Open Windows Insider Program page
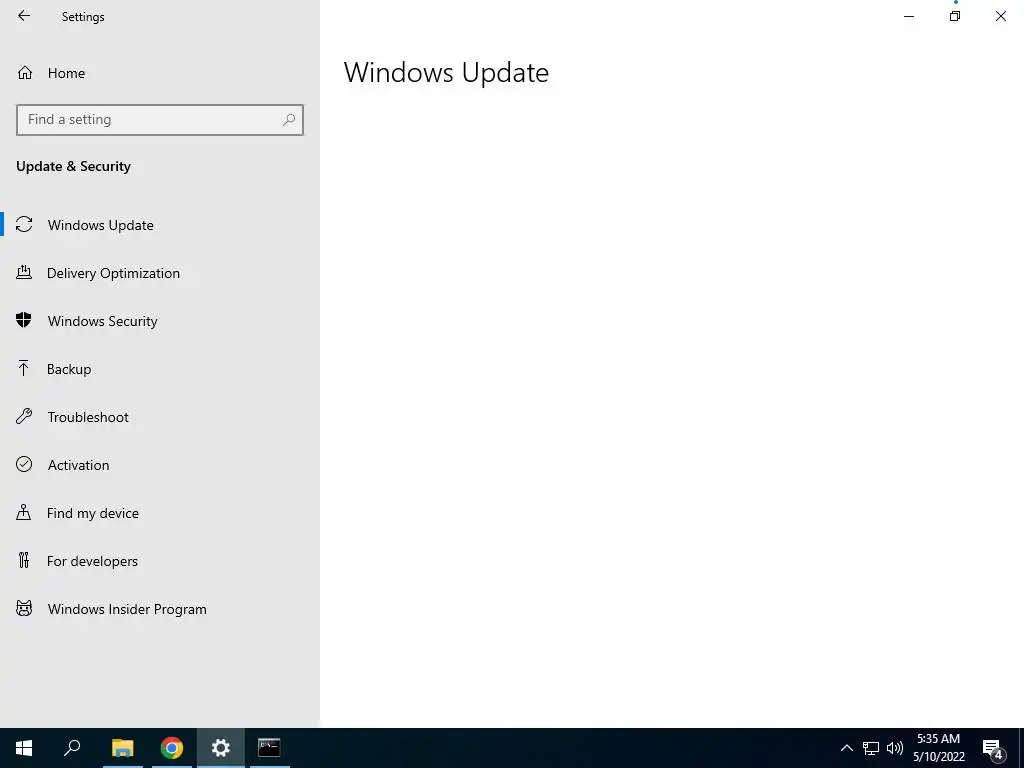Viewport: 1024px width, 768px height. click(x=160, y=609)
